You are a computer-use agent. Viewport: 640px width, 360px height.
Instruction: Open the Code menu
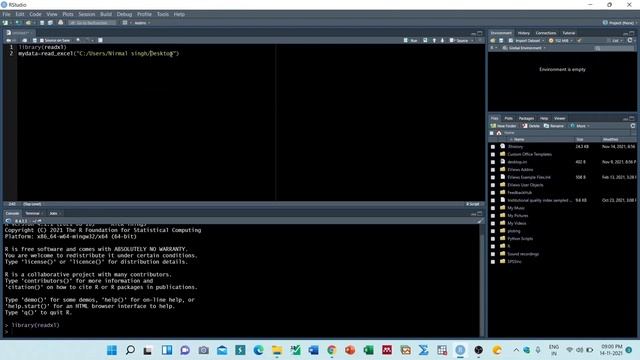35,14
